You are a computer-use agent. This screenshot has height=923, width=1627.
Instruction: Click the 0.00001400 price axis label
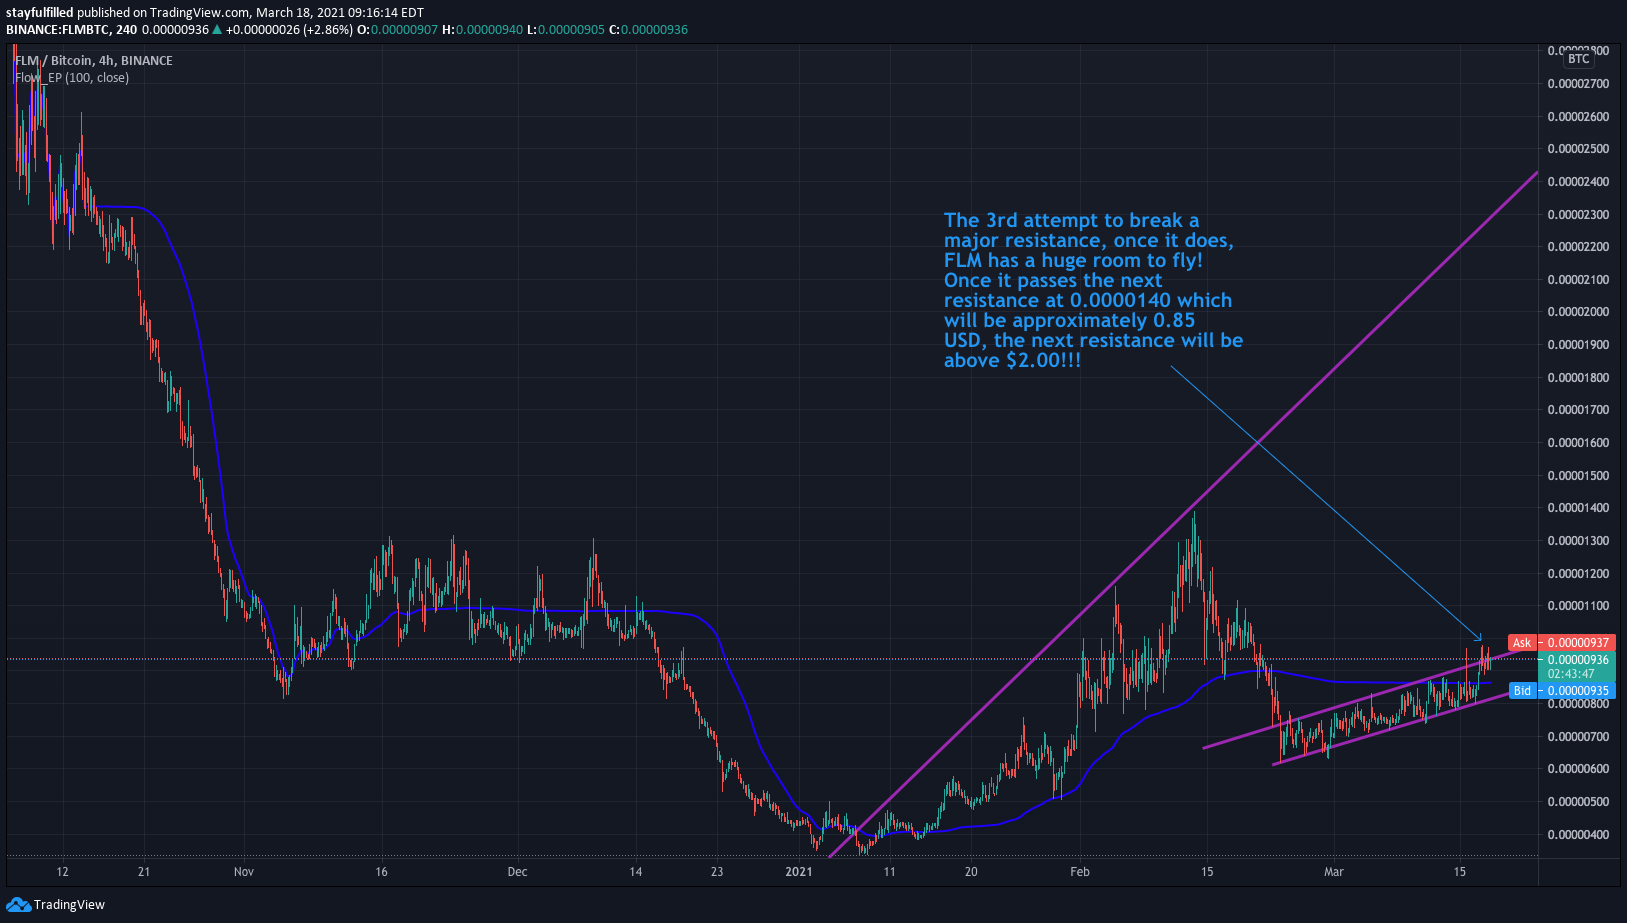(1578, 508)
